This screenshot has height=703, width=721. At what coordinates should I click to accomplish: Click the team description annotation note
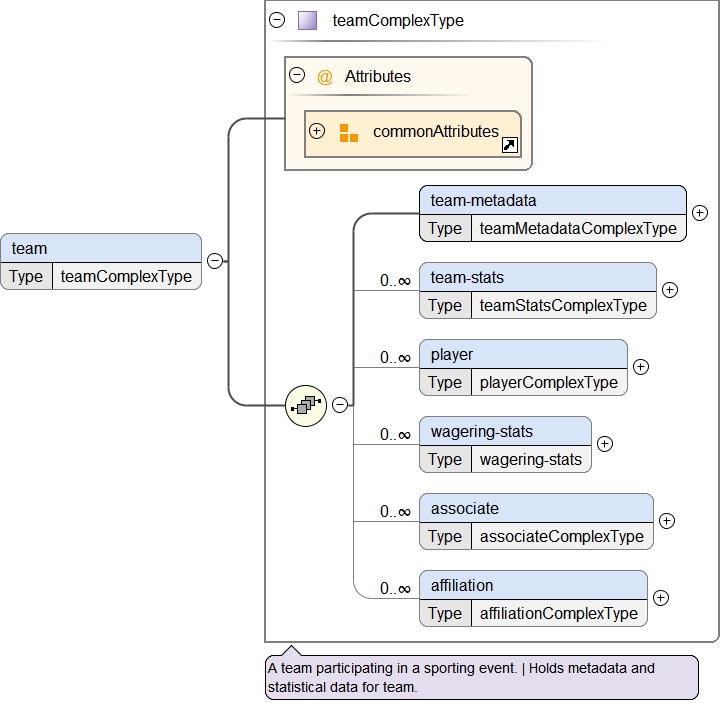pyautogui.click(x=480, y=677)
